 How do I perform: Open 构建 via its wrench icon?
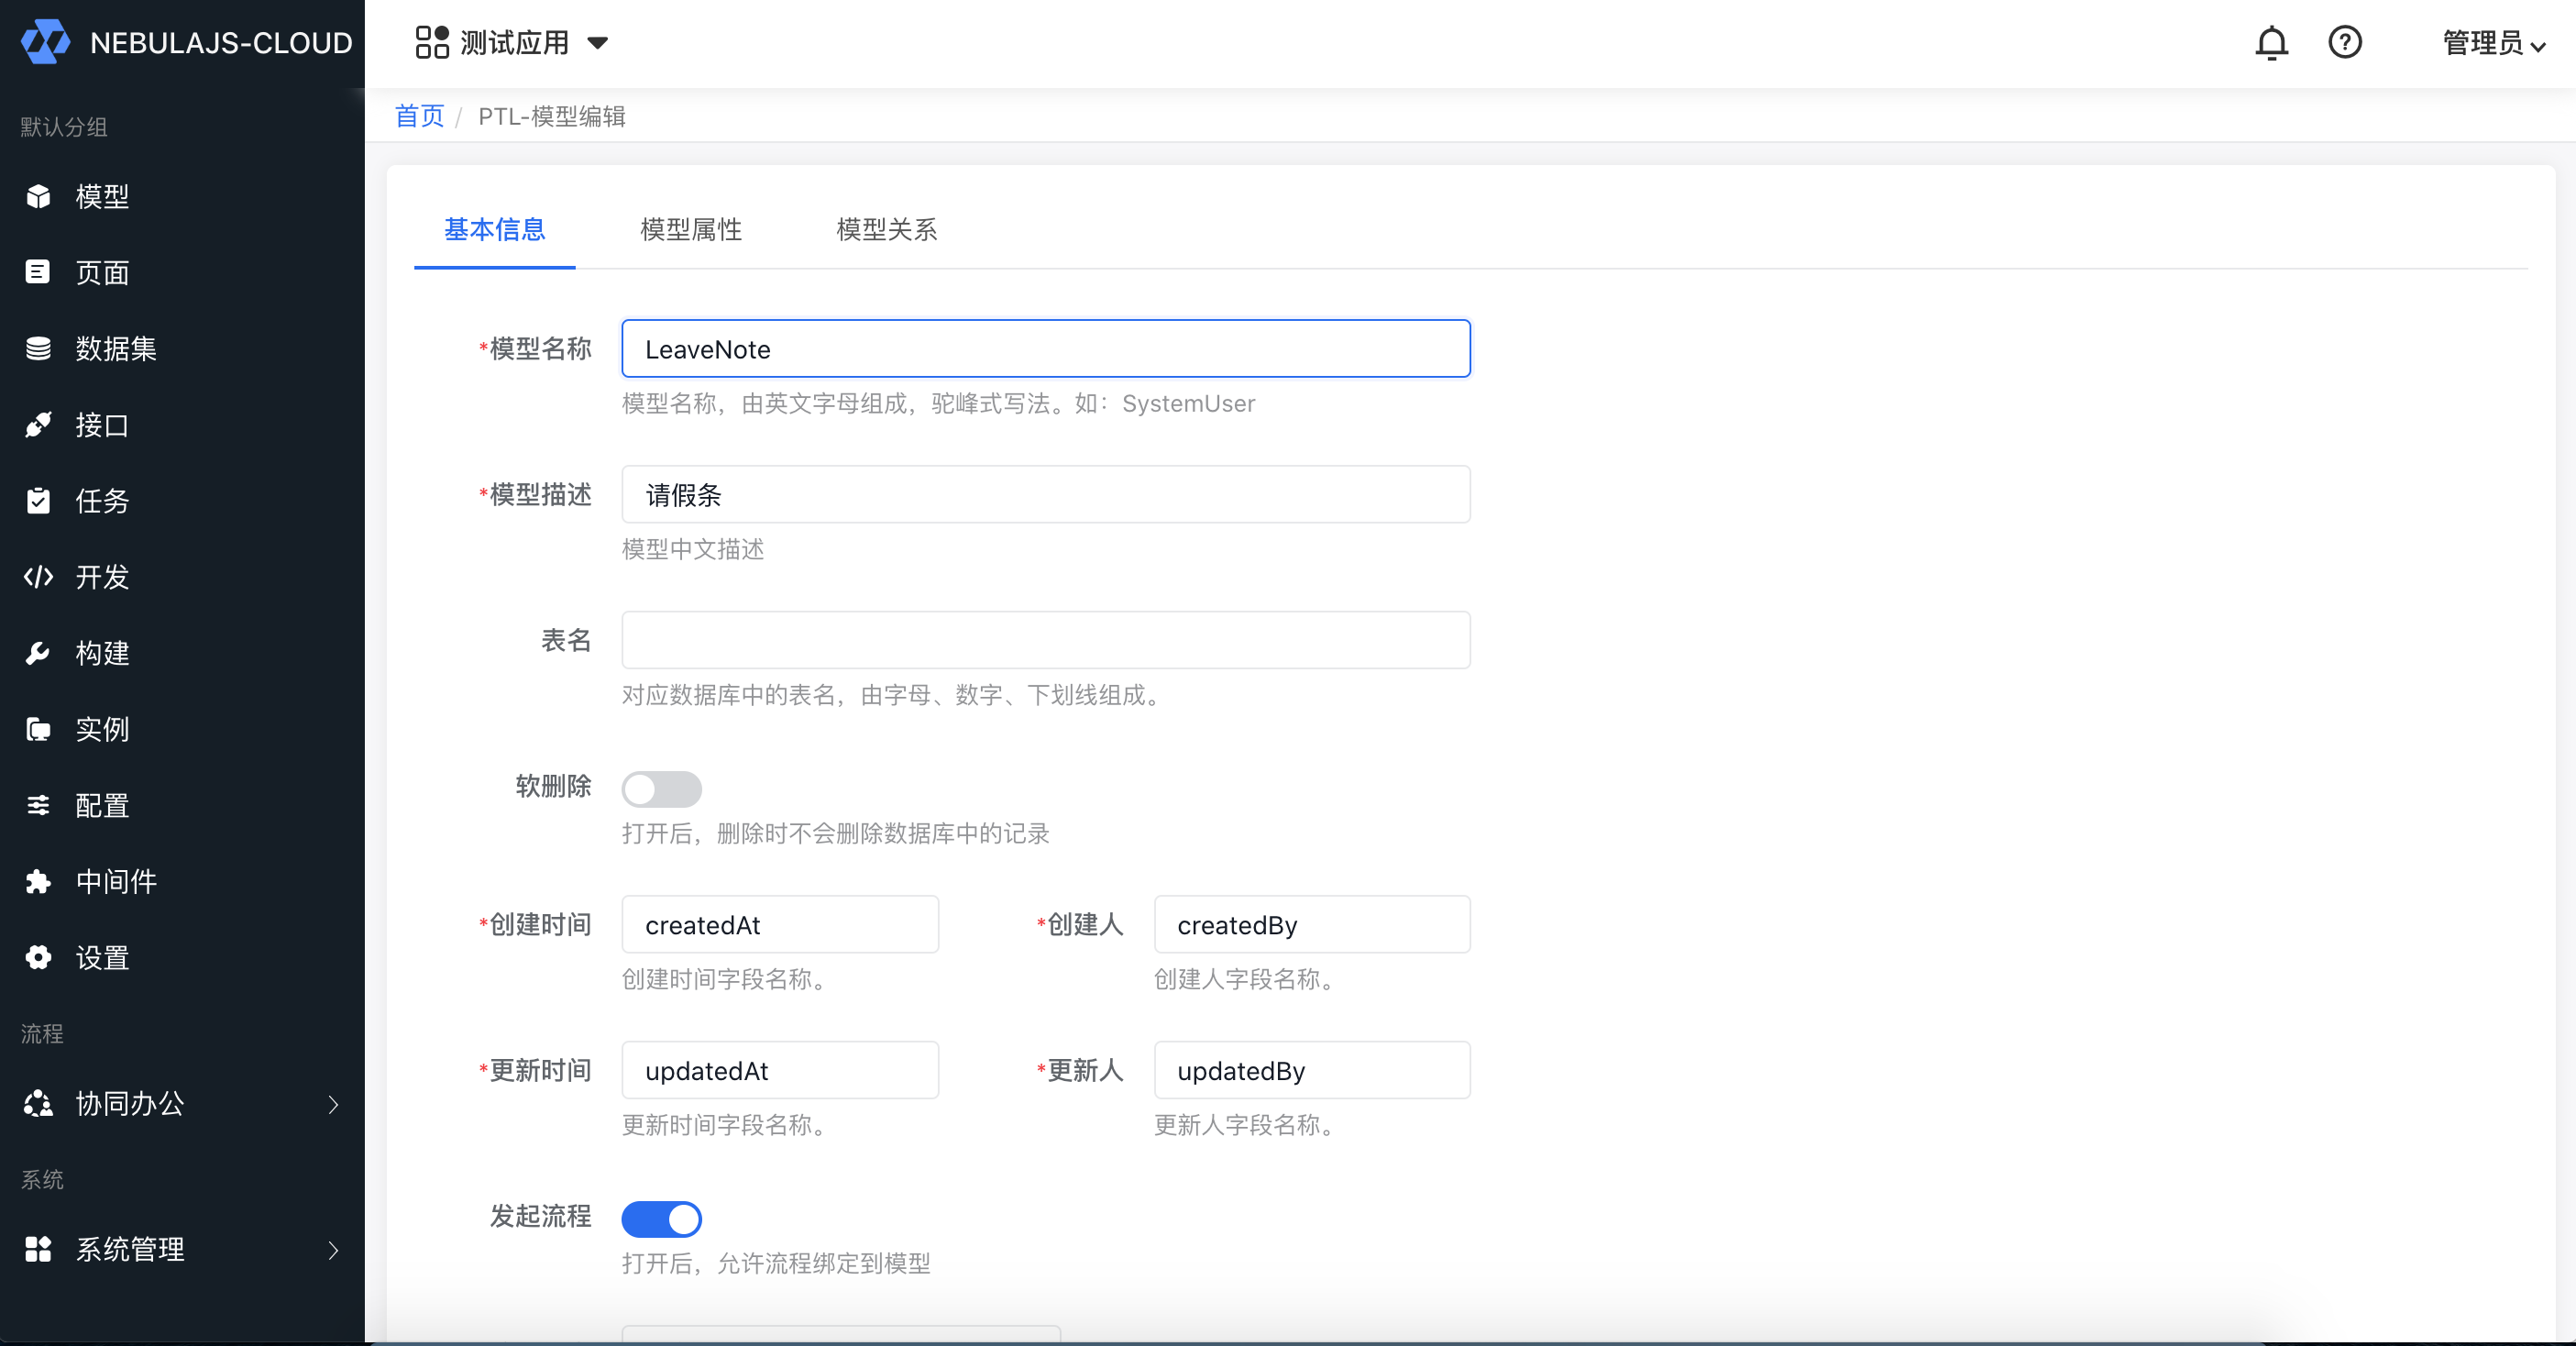(38, 653)
